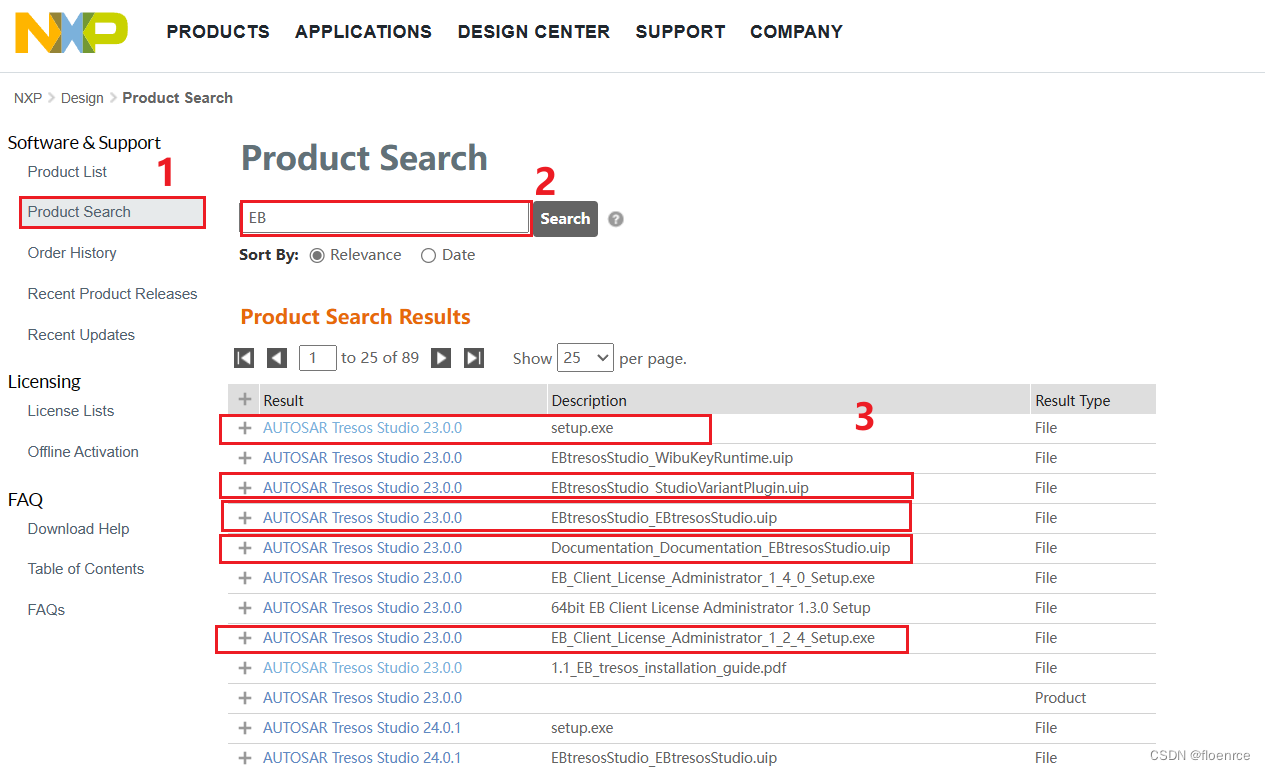Expand the 23.0.0 EBtresosStudio_EBtresosStudio.uip row
Viewport: 1265px width, 770px height.
point(244,518)
